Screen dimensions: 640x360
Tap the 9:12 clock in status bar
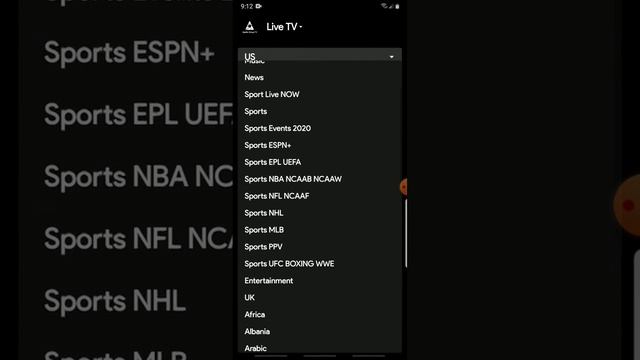pos(247,6)
